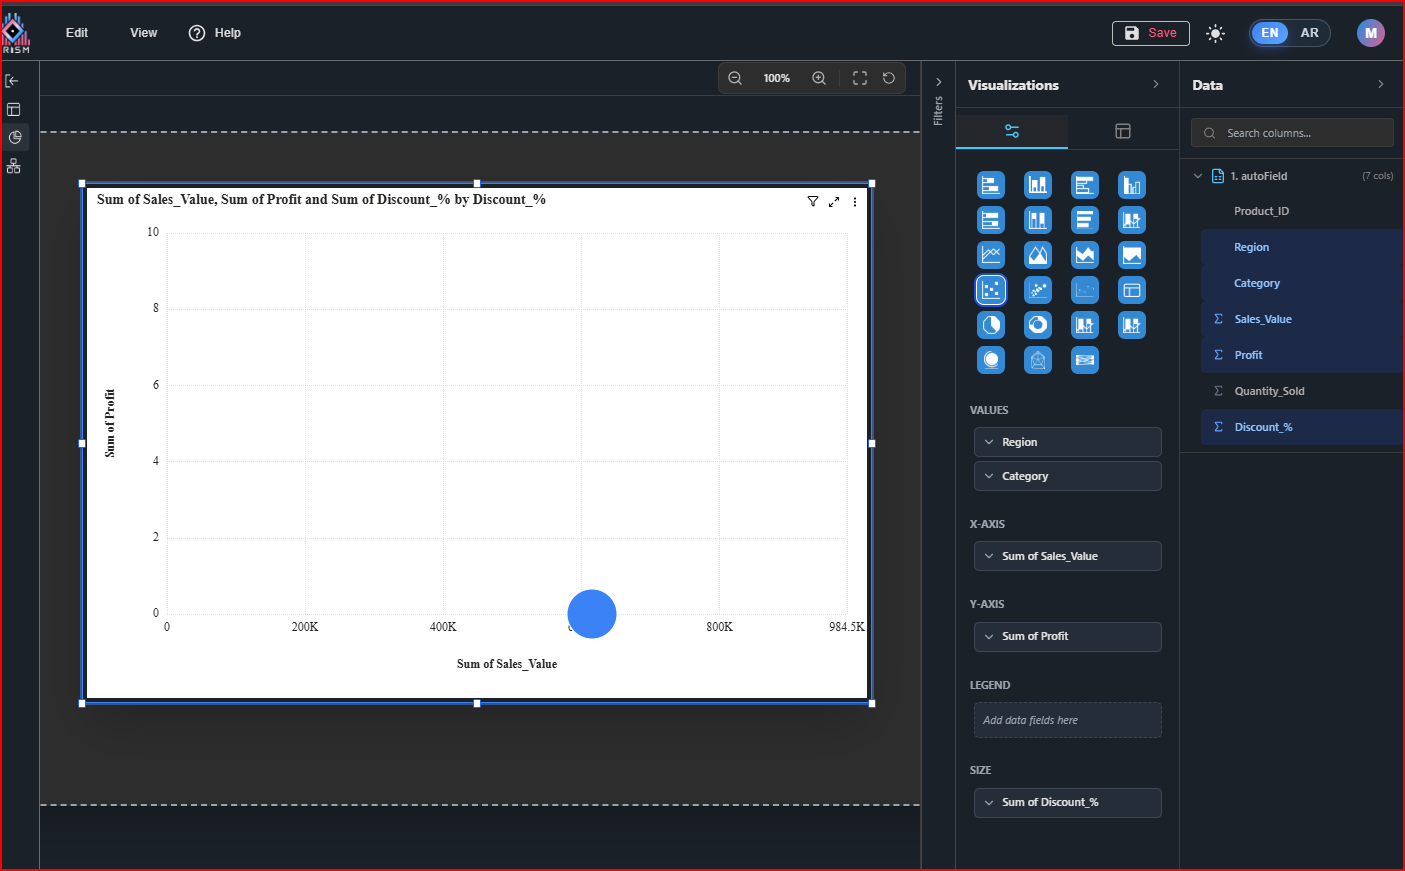Open the View menu
This screenshot has width=1405, height=871.
click(x=144, y=33)
